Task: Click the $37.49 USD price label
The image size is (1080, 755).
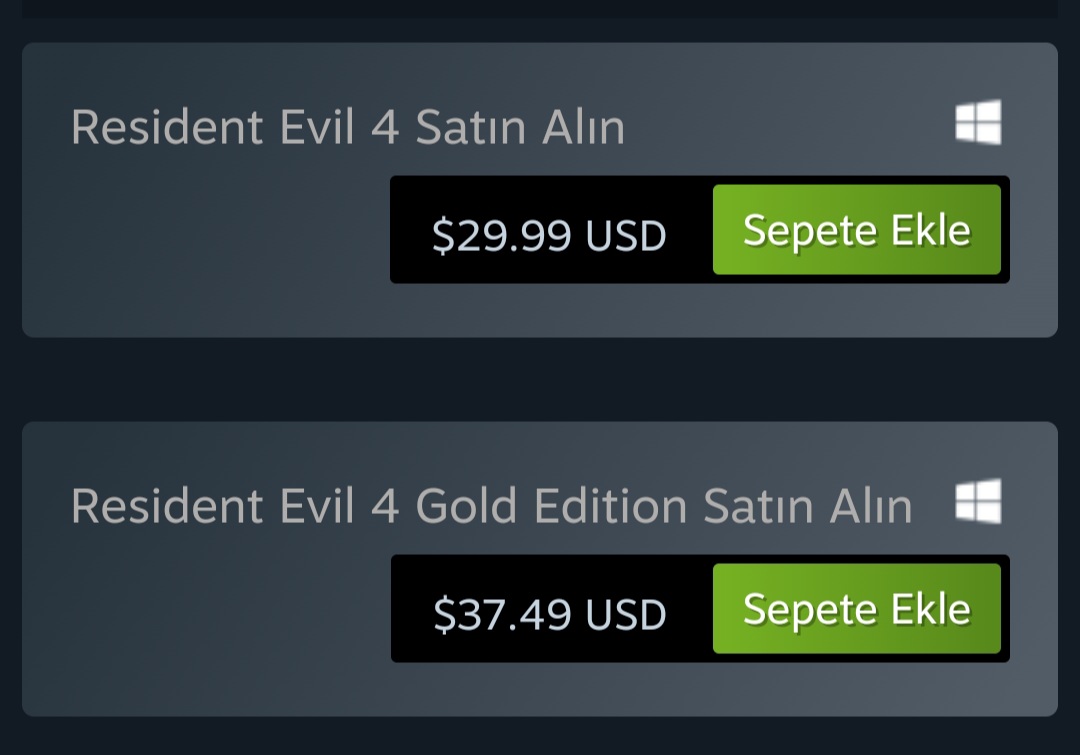Action: coord(549,614)
